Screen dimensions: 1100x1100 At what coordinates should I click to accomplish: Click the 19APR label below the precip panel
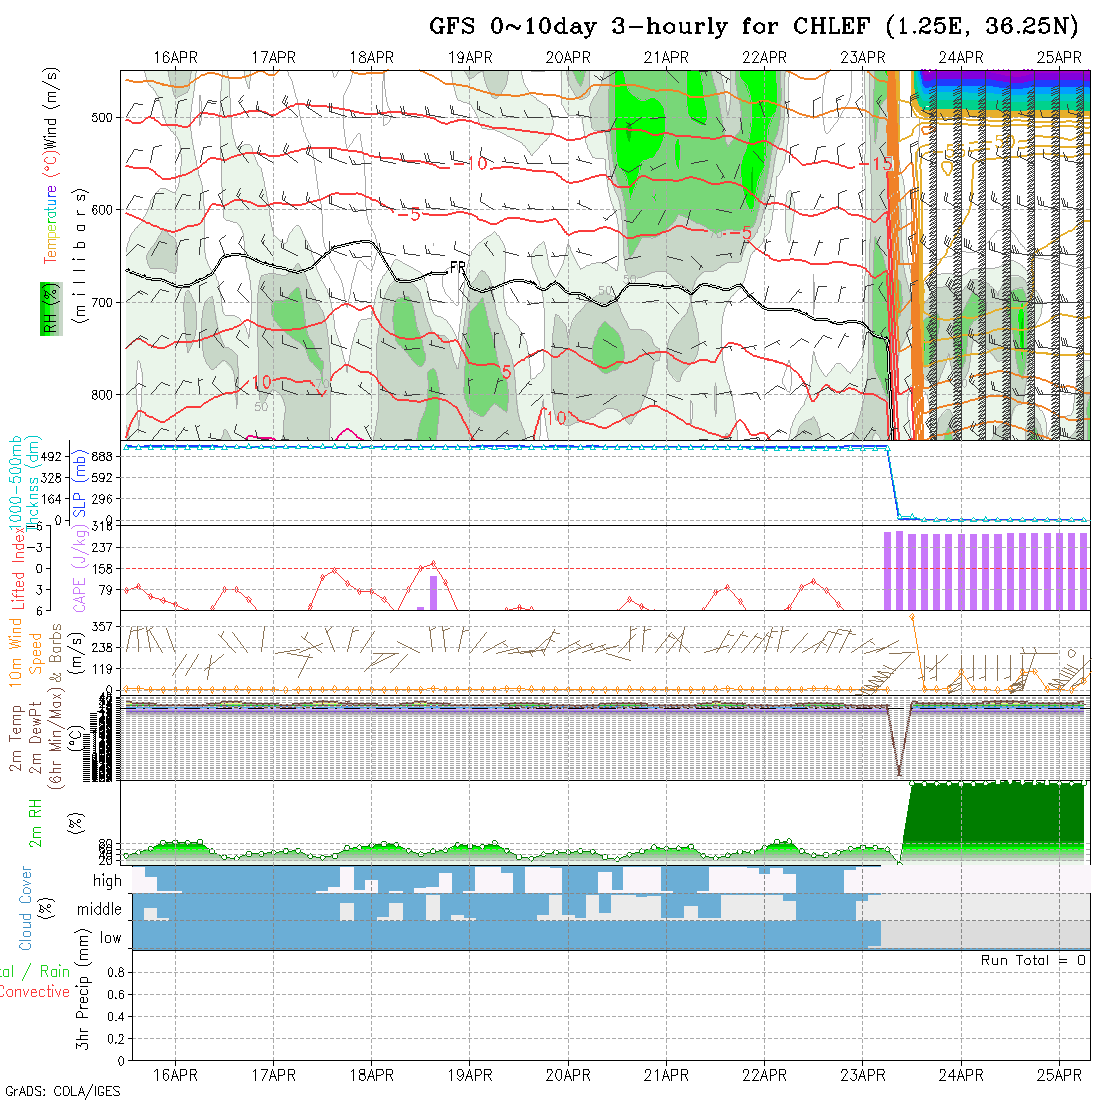(470, 1075)
